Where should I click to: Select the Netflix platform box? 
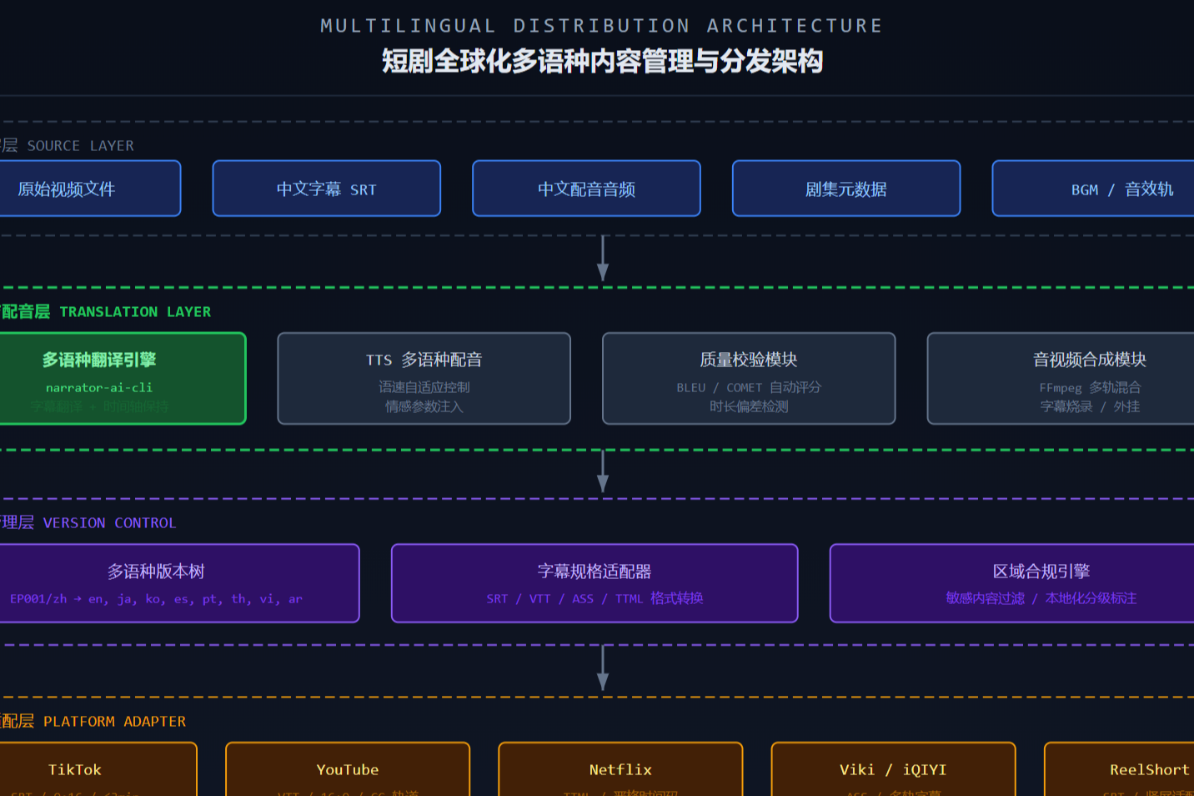pyautogui.click(x=621, y=769)
